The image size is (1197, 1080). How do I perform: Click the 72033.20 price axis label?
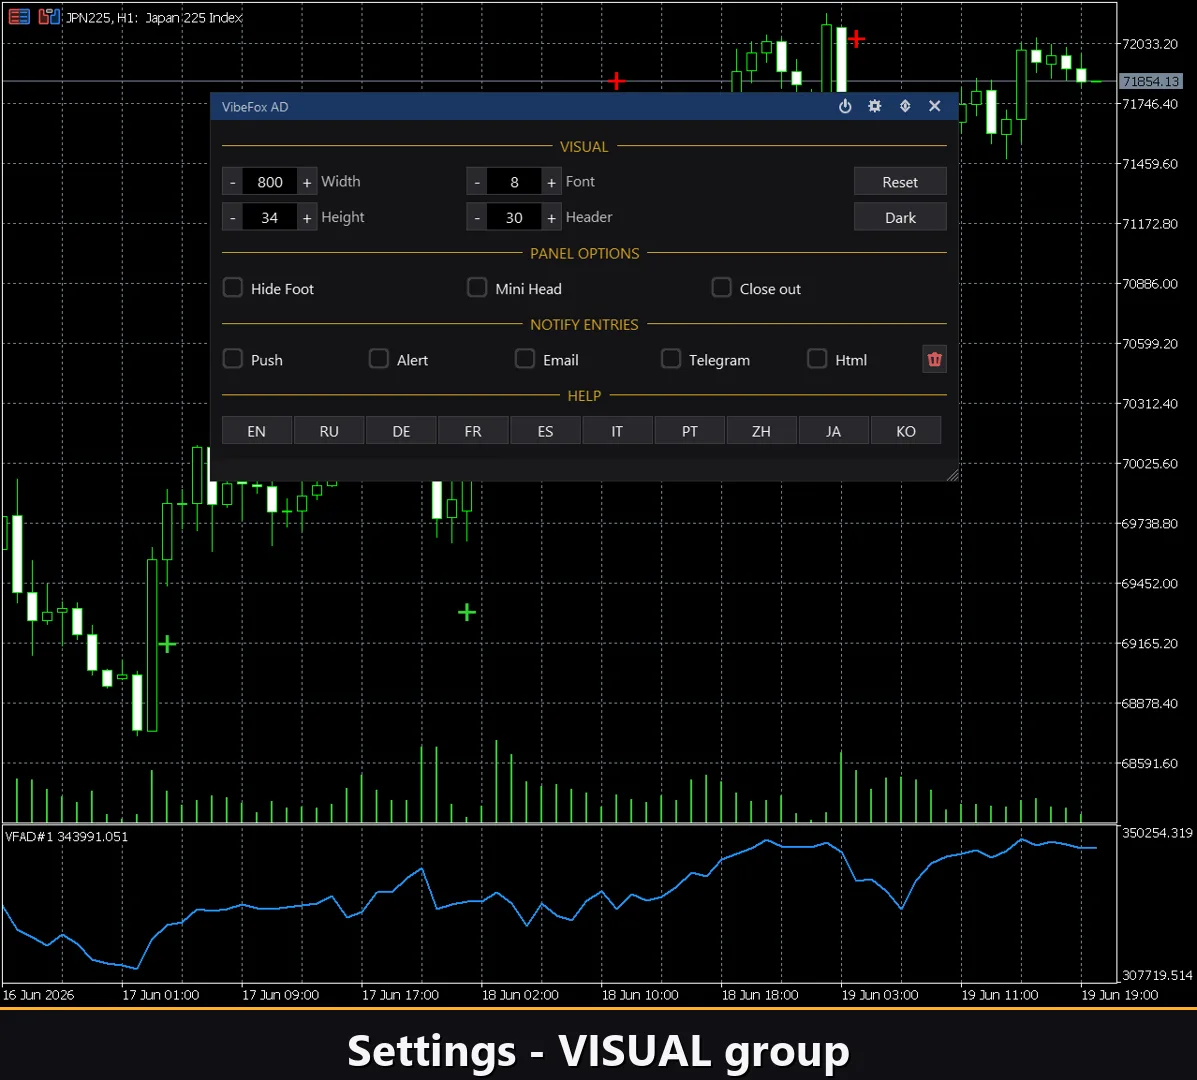coord(1150,44)
